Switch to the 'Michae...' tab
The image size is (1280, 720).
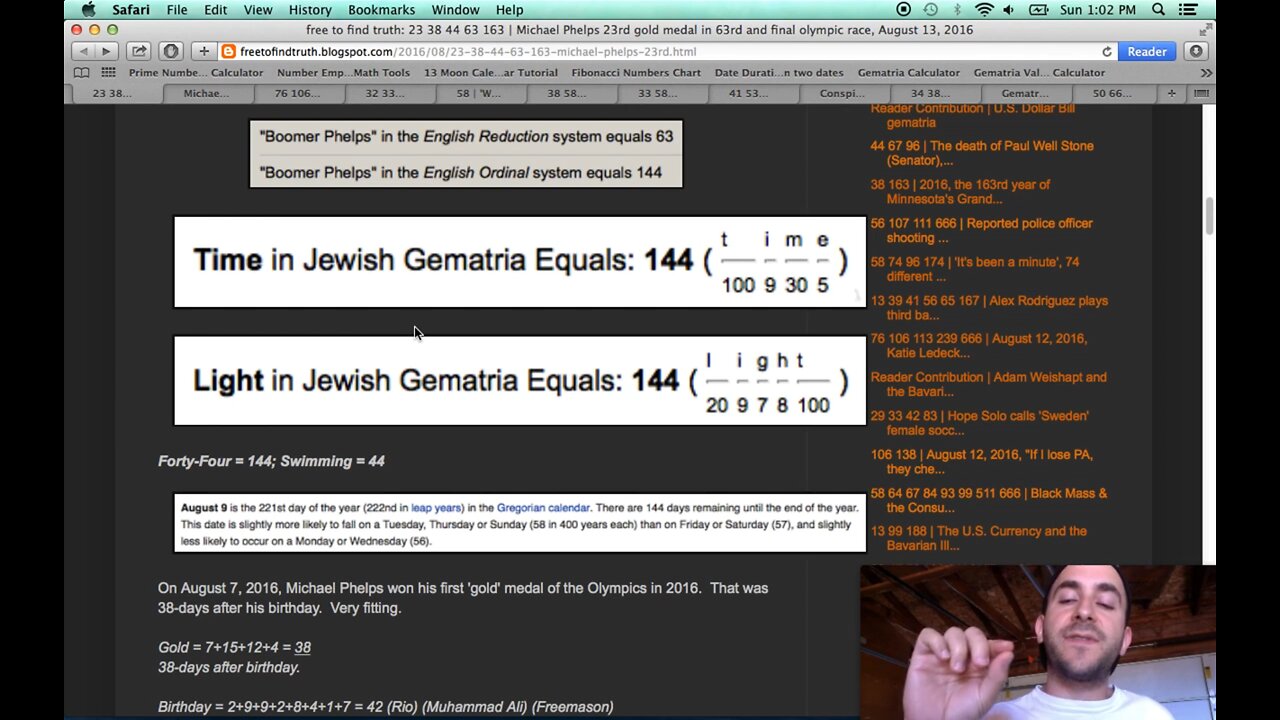206,93
